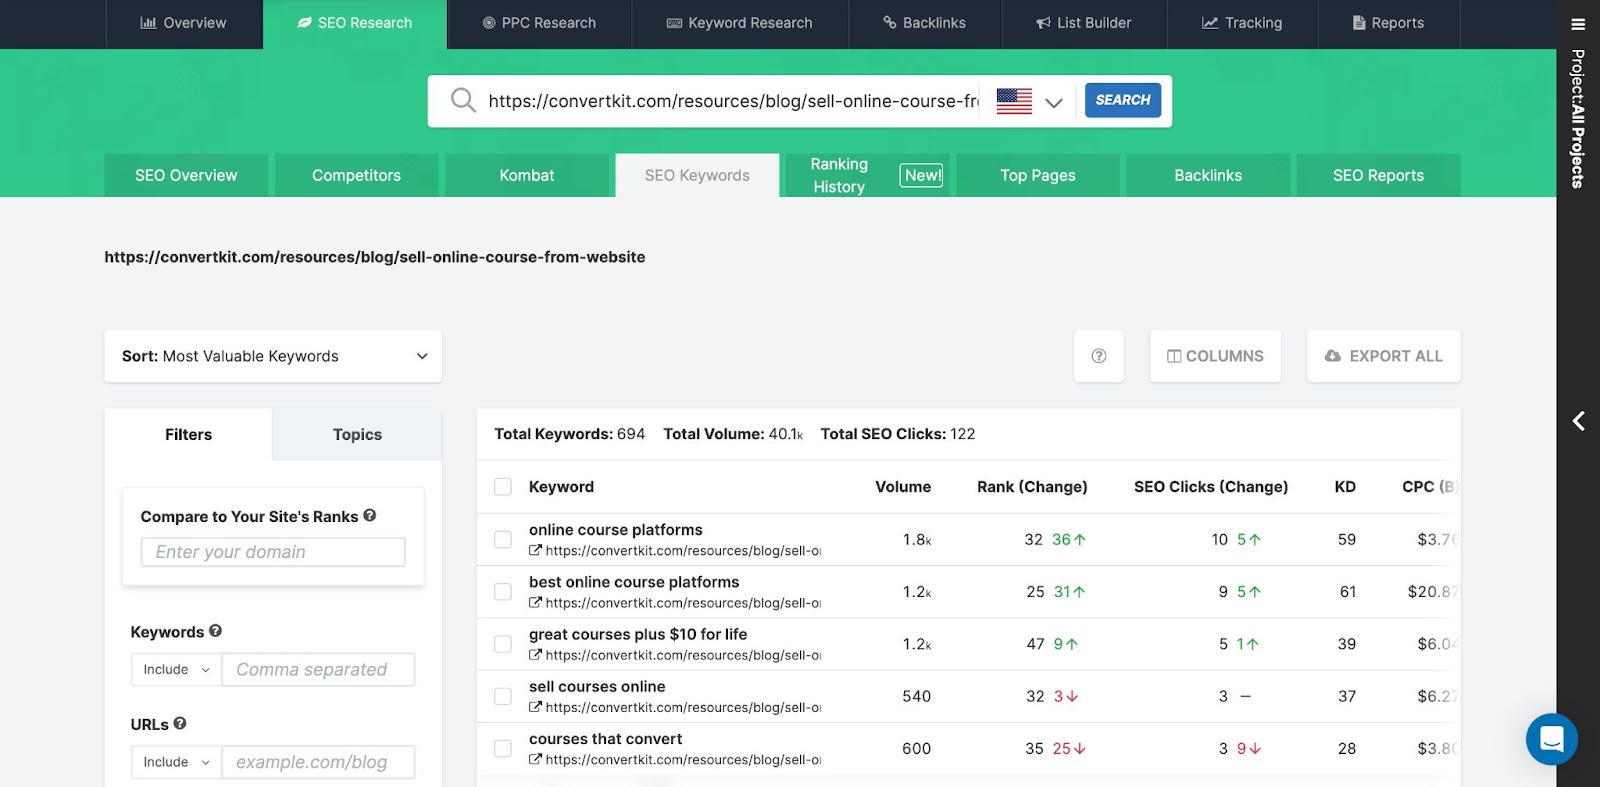Viewport: 1600px width, 787px height.
Task: Open the SEO Reports subtab
Action: coord(1378,175)
